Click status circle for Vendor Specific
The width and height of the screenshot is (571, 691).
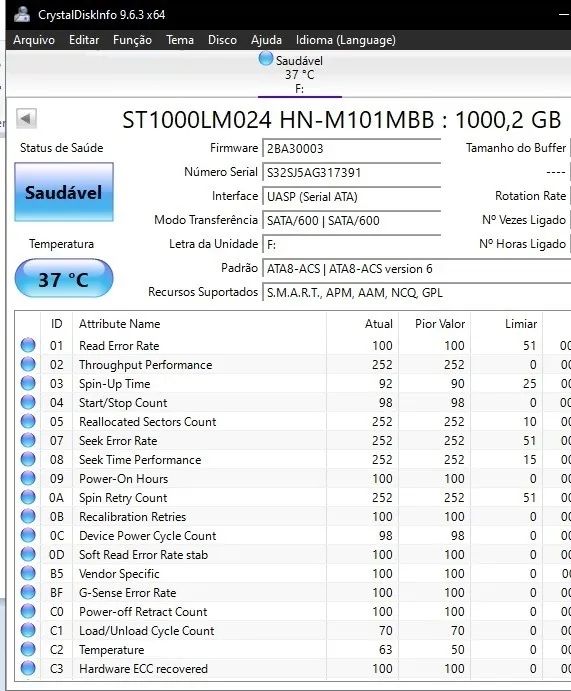pos(28,573)
